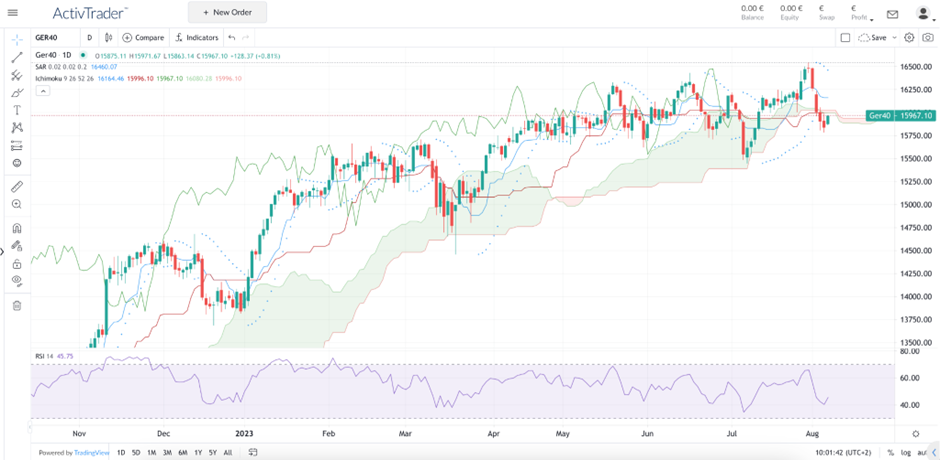Open the hamburger menu beside ActivTrader logo
Screen dimensions: 940x460
pos(14,13)
